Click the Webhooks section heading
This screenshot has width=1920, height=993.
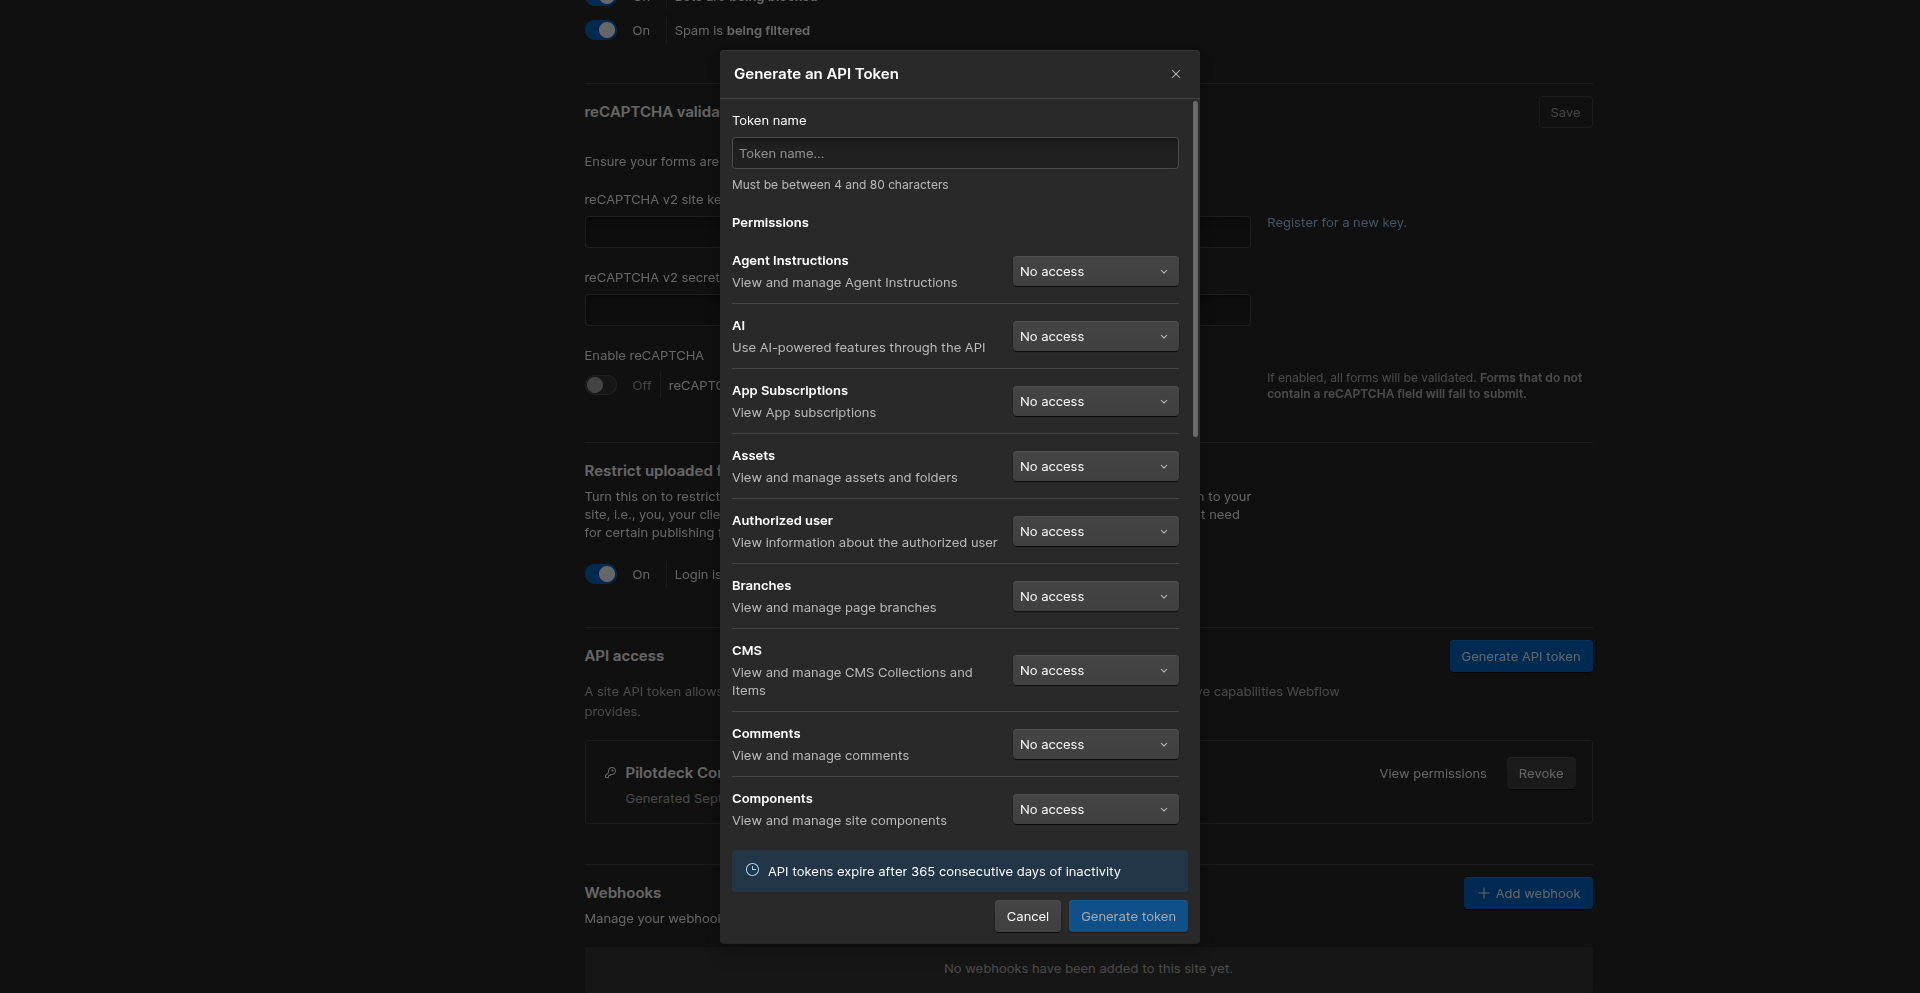click(622, 892)
